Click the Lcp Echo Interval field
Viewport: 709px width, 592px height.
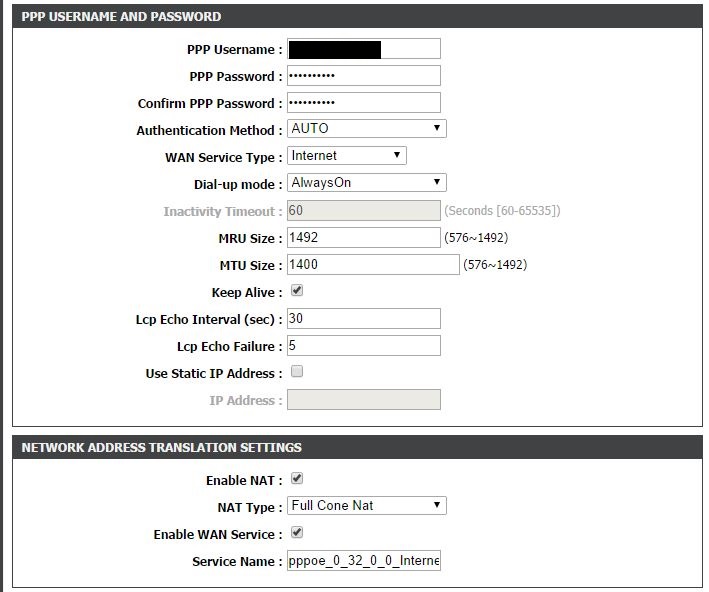tap(363, 318)
